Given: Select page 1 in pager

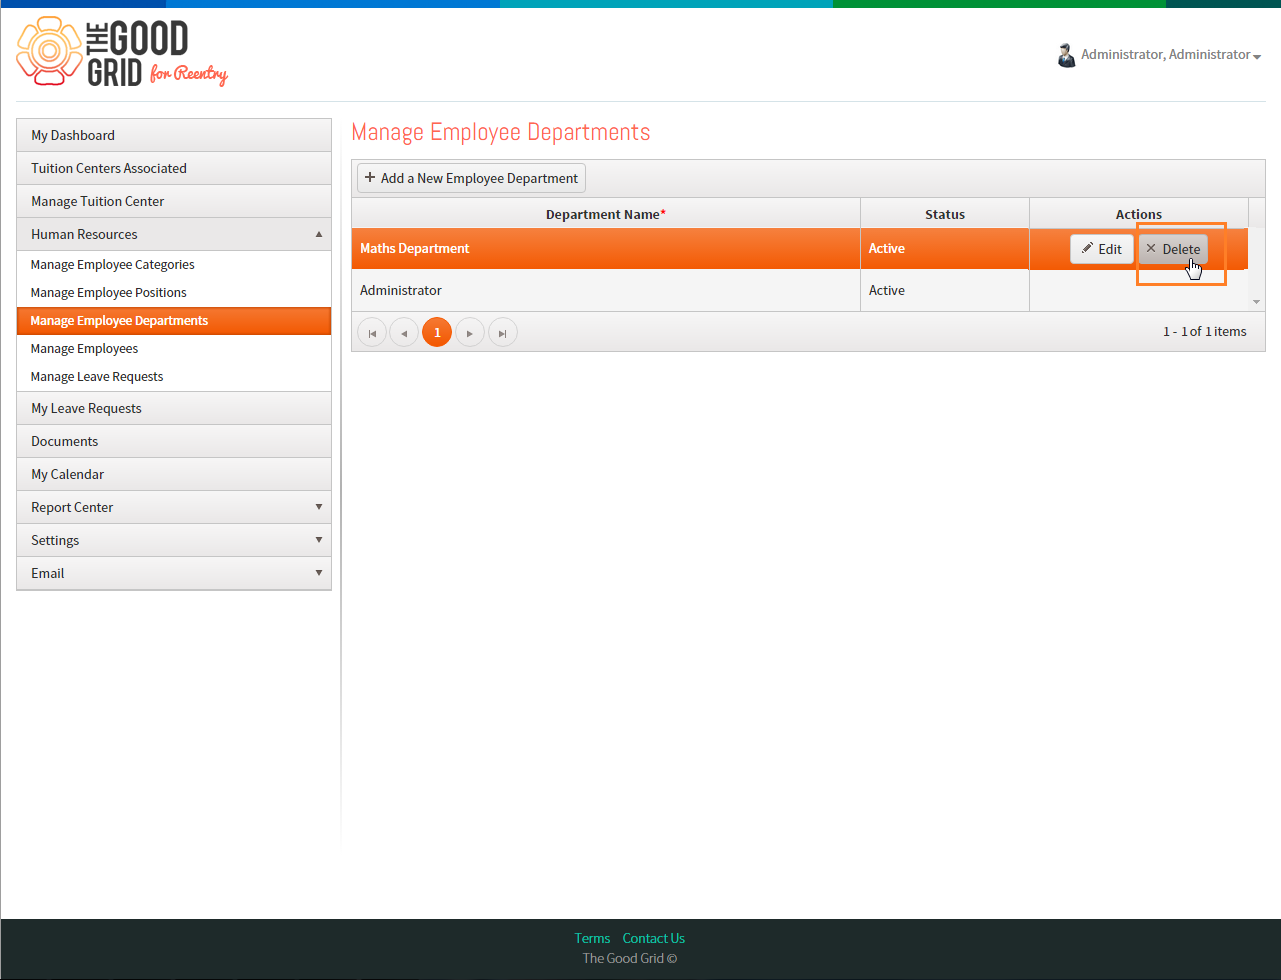Looking at the screenshot, I should click(437, 332).
